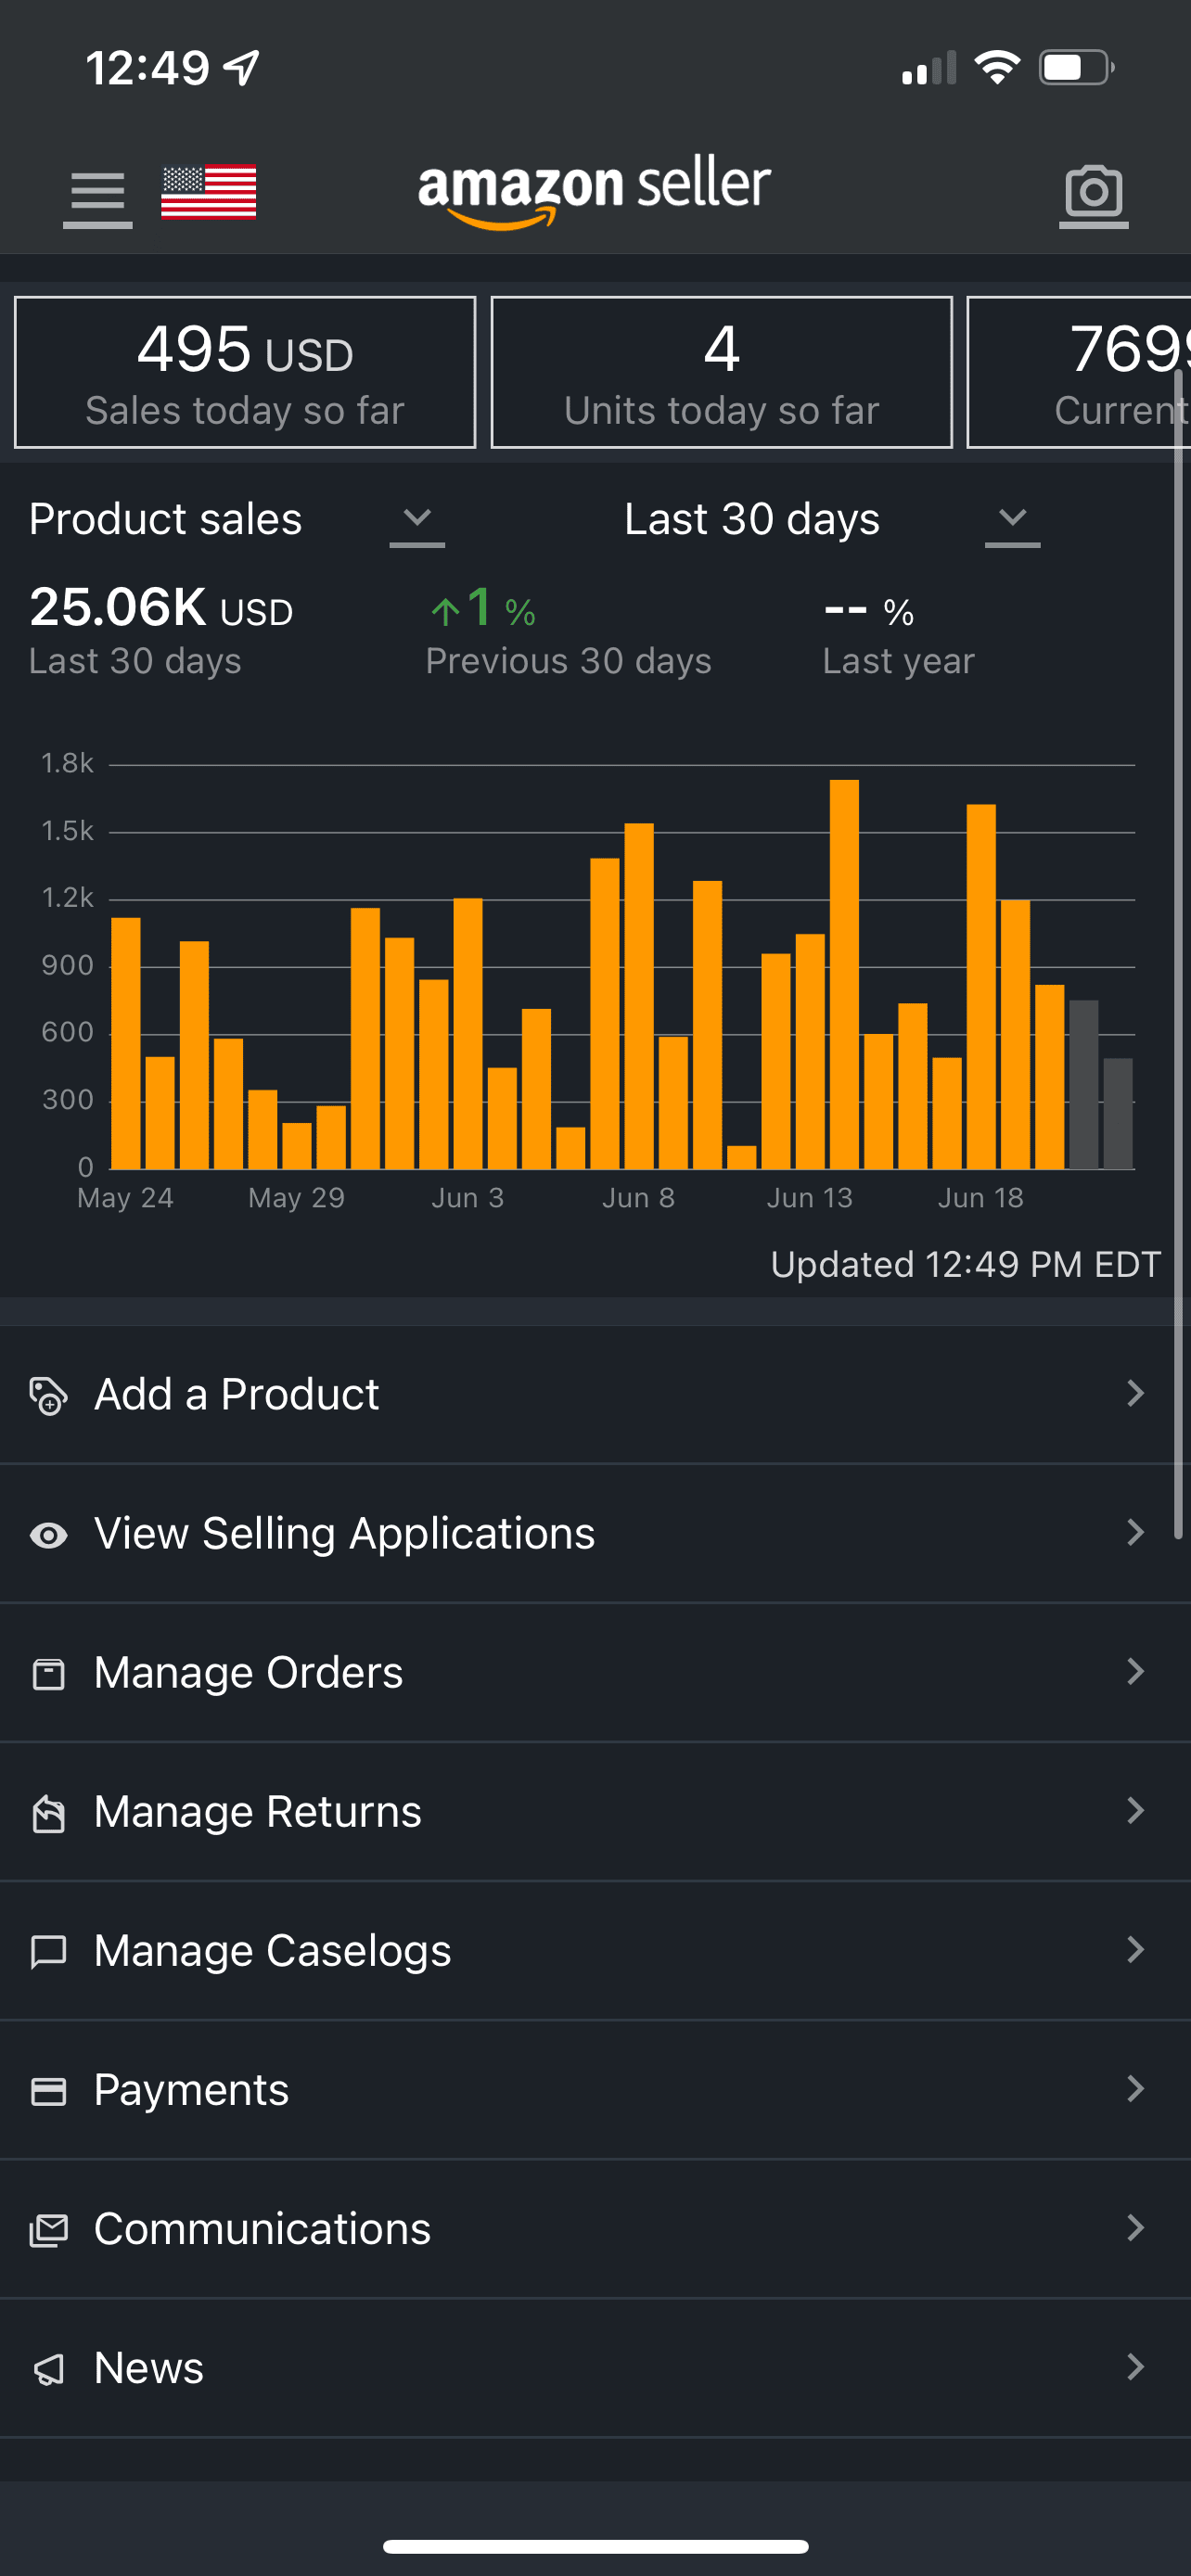The height and width of the screenshot is (2576, 1191).
Task: Select the tallest orange bar in chart
Action: (x=844, y=973)
